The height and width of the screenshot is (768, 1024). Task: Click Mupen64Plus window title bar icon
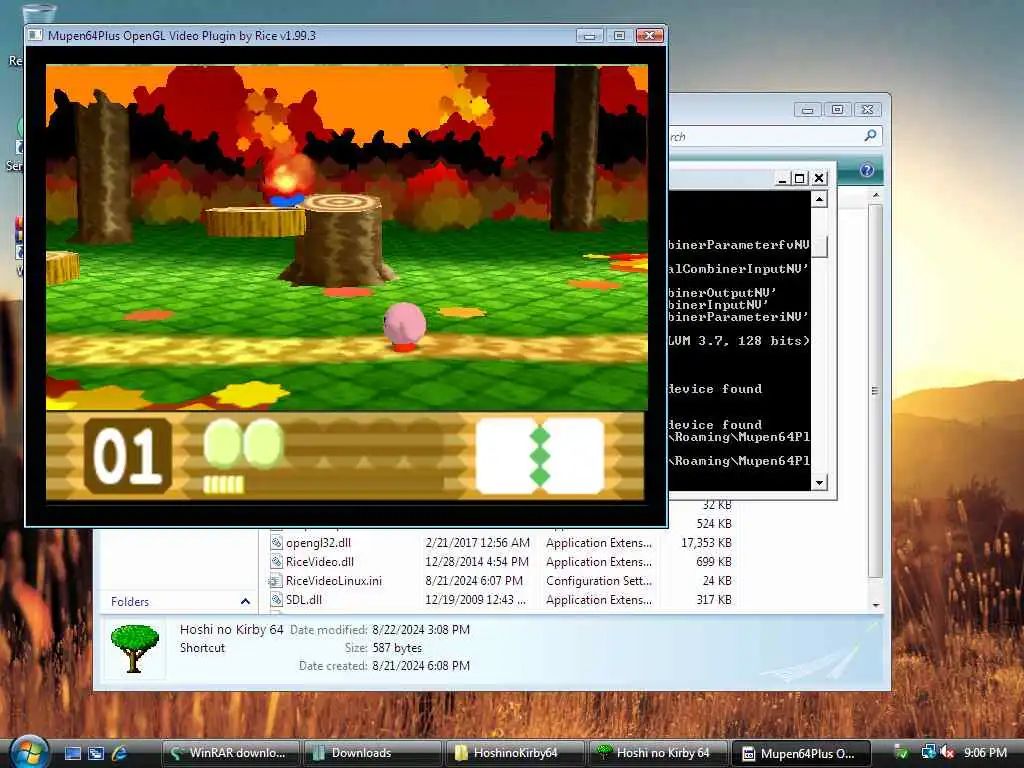point(35,35)
